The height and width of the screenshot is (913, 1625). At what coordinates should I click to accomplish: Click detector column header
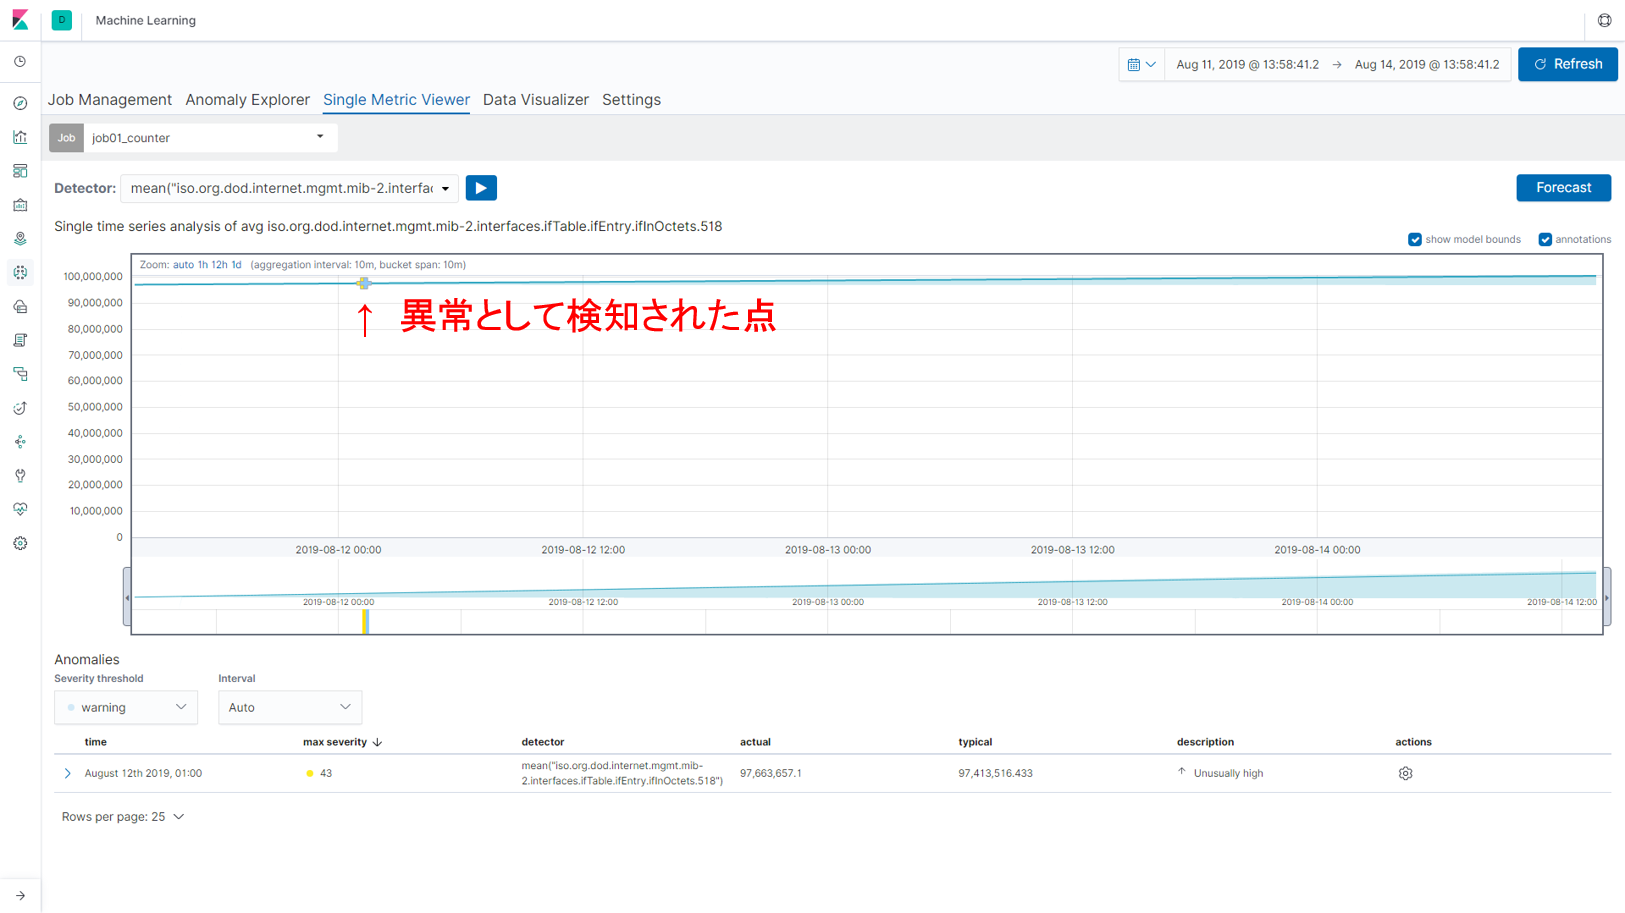point(543,742)
